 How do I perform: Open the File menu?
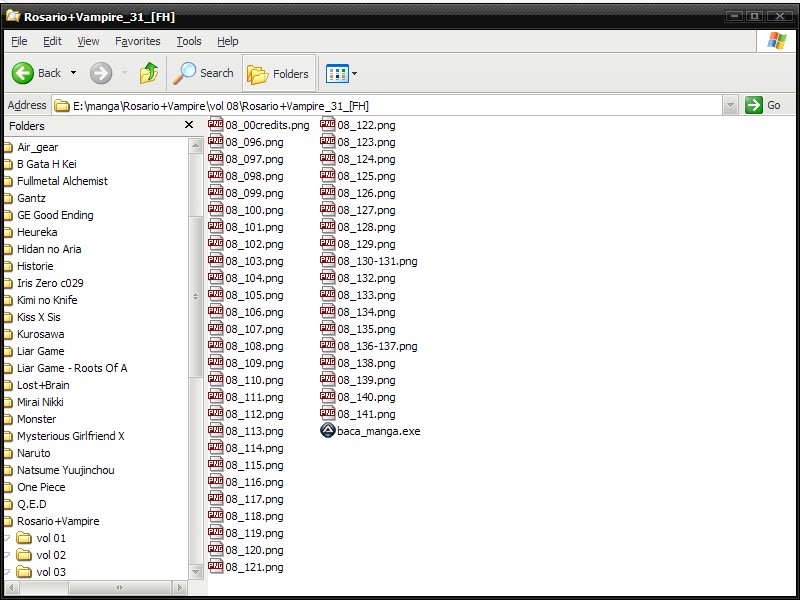click(19, 41)
